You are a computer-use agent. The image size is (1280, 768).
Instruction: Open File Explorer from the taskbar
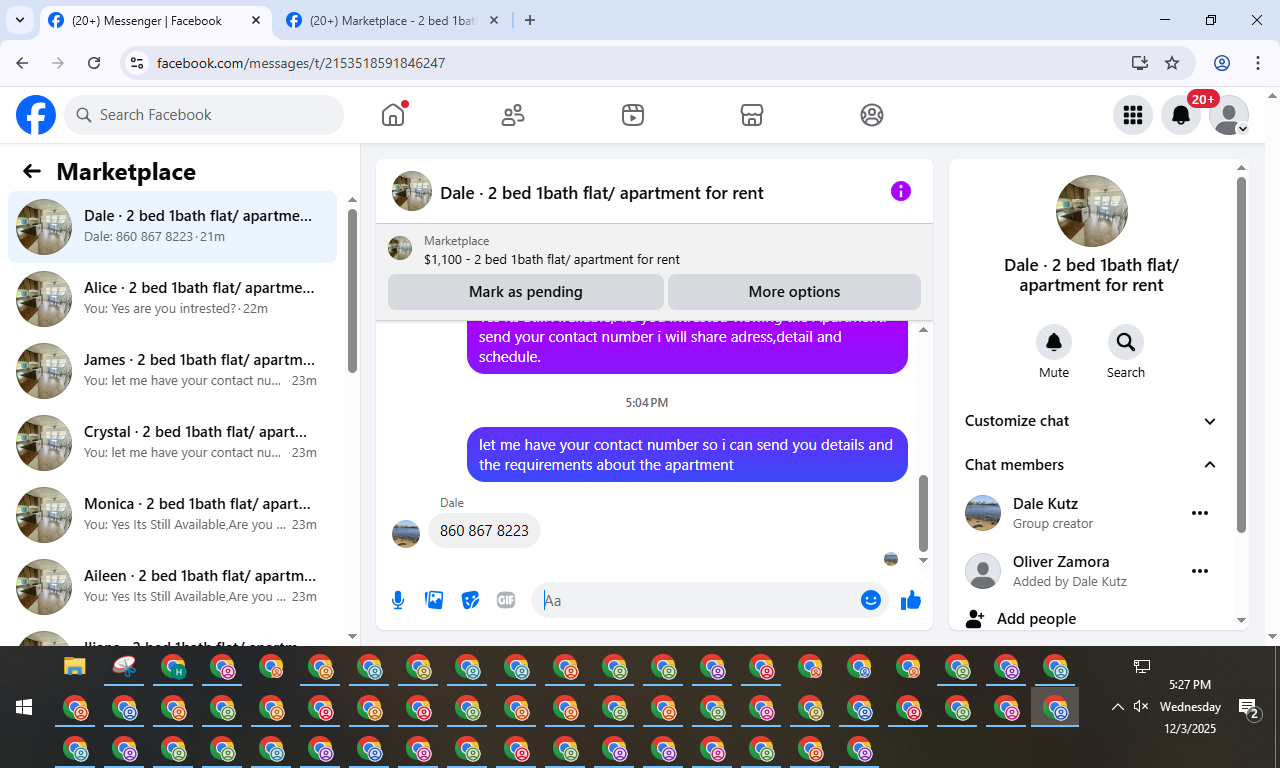pos(75,666)
